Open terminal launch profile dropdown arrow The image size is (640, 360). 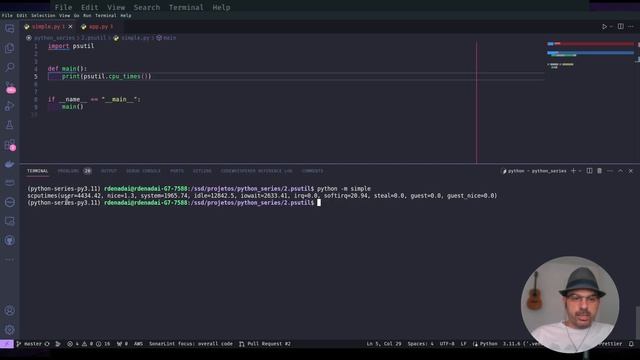580,171
